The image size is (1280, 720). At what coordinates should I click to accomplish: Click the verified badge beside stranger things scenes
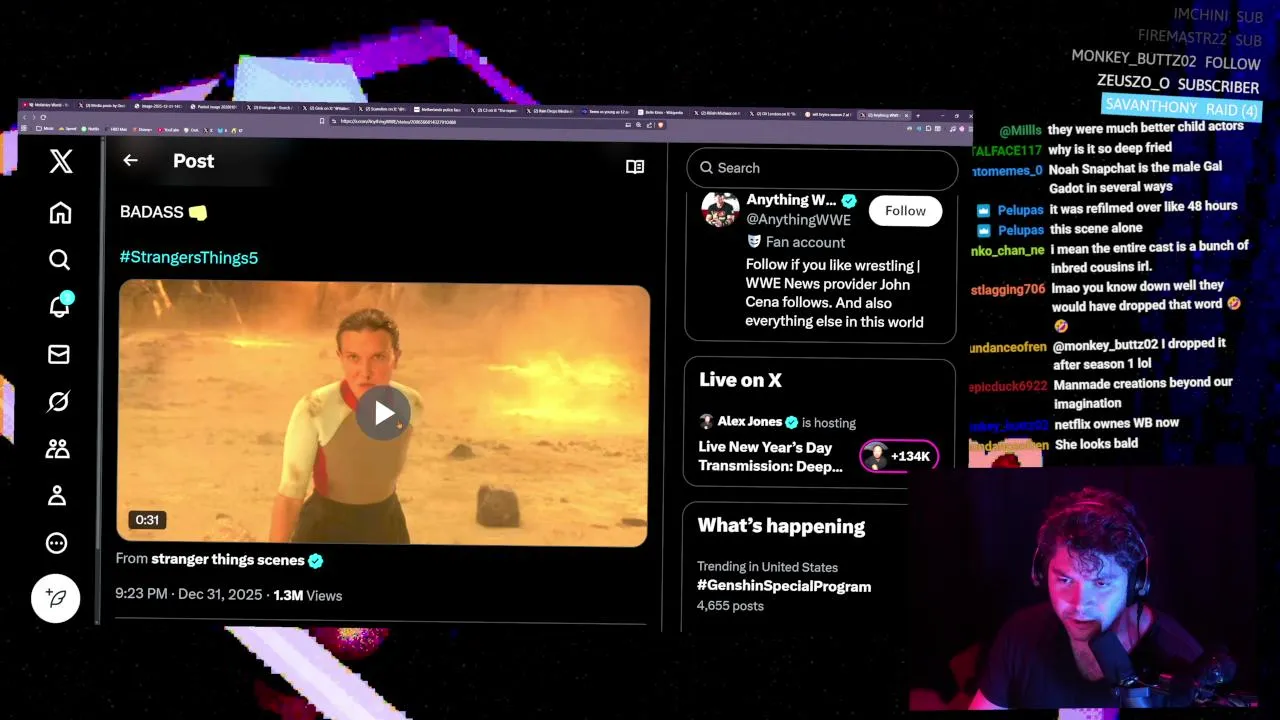tap(316, 561)
